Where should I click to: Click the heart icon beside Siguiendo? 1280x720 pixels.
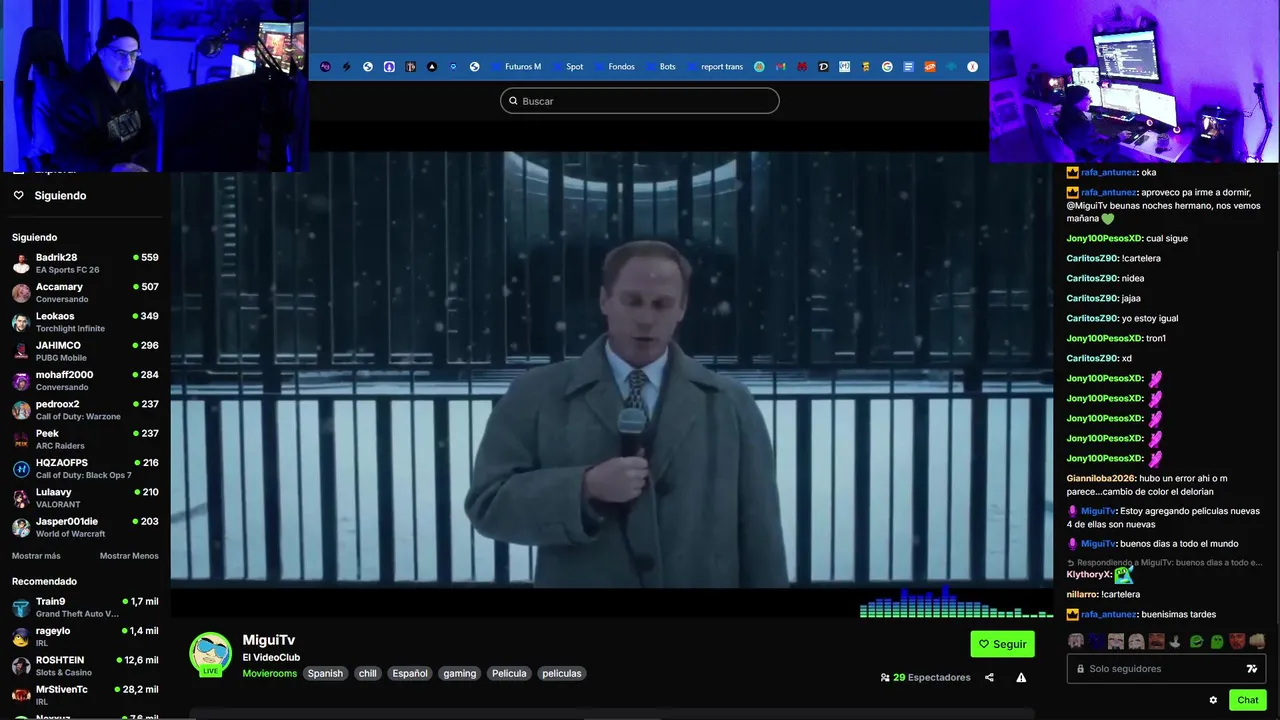coord(18,195)
